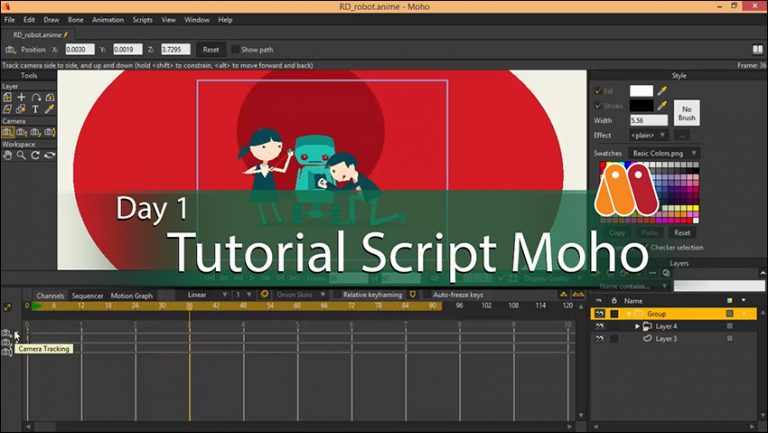The height and width of the screenshot is (433, 768).
Task: Collapse the Group layer triangle
Action: pos(629,314)
